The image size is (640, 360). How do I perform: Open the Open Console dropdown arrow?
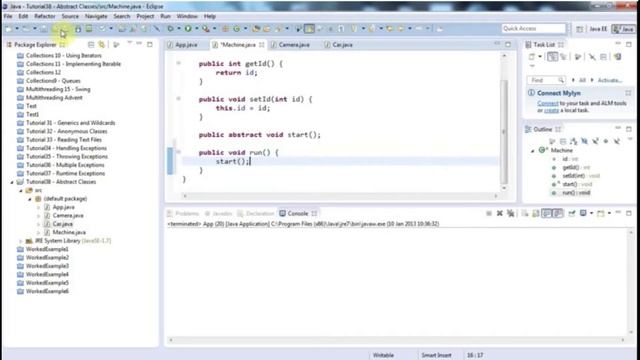coord(609,213)
